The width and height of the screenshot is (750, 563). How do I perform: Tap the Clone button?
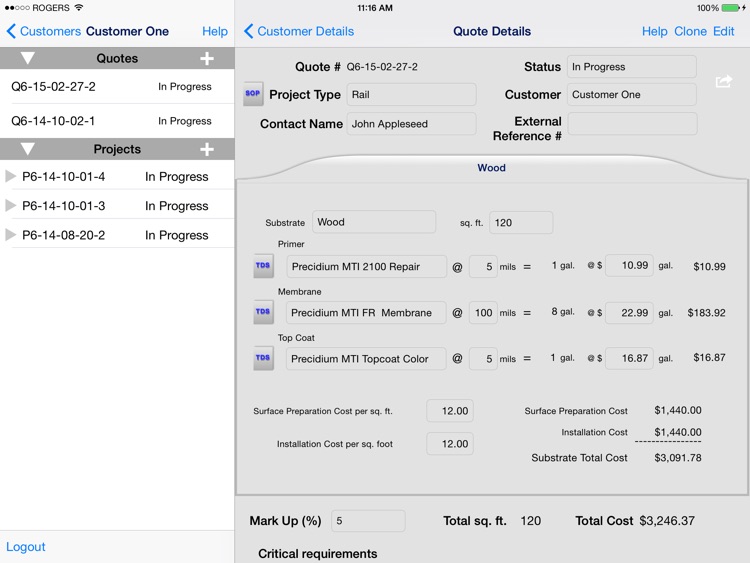pyautogui.click(x=690, y=31)
